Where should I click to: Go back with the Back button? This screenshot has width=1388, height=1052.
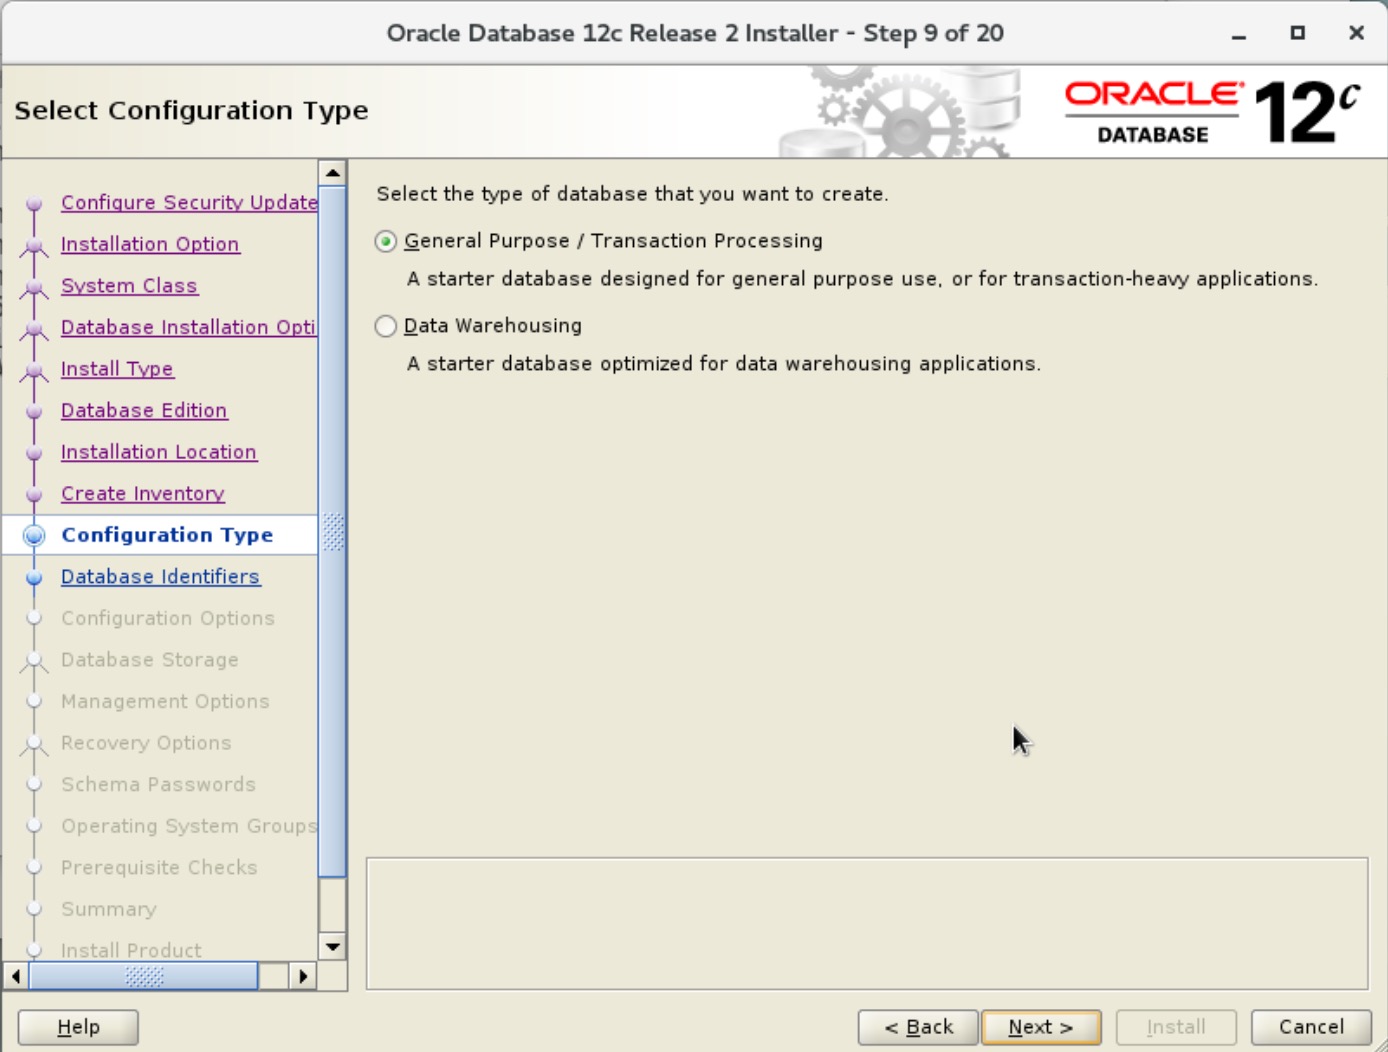pyautogui.click(x=918, y=1027)
